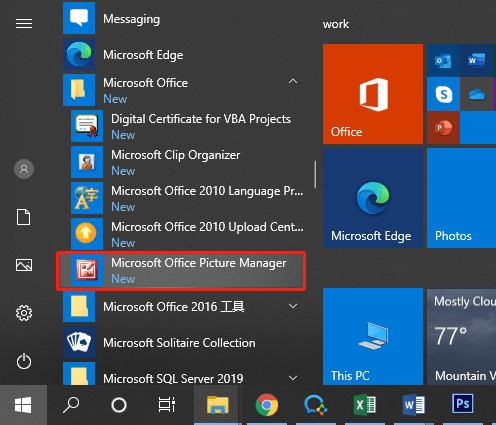
Task: Open Microsoft Office 2010 Upload Center icon
Action: [87, 234]
